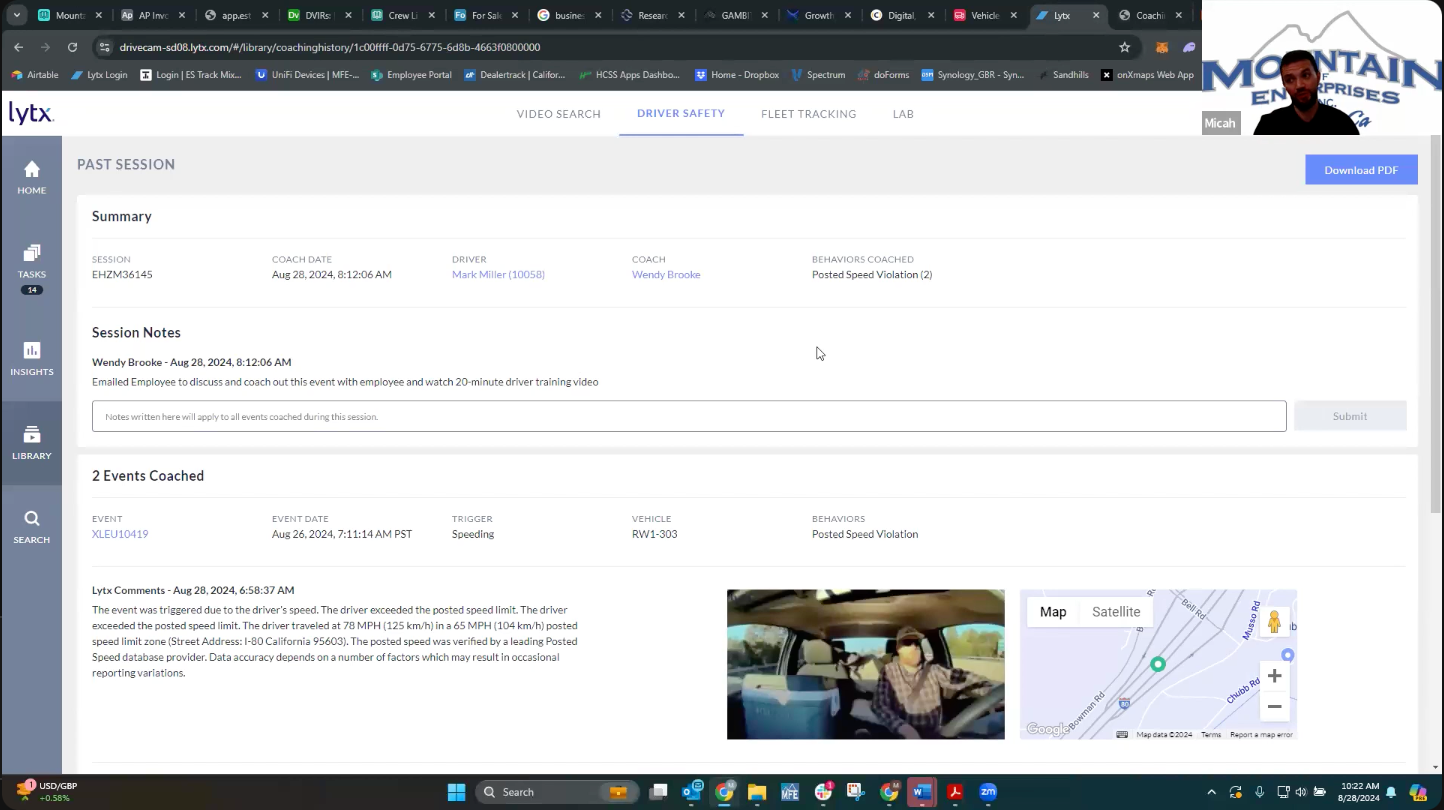The height and width of the screenshot is (810, 1444).
Task: Open map keyboard shortcuts icon
Action: (x=1122, y=734)
